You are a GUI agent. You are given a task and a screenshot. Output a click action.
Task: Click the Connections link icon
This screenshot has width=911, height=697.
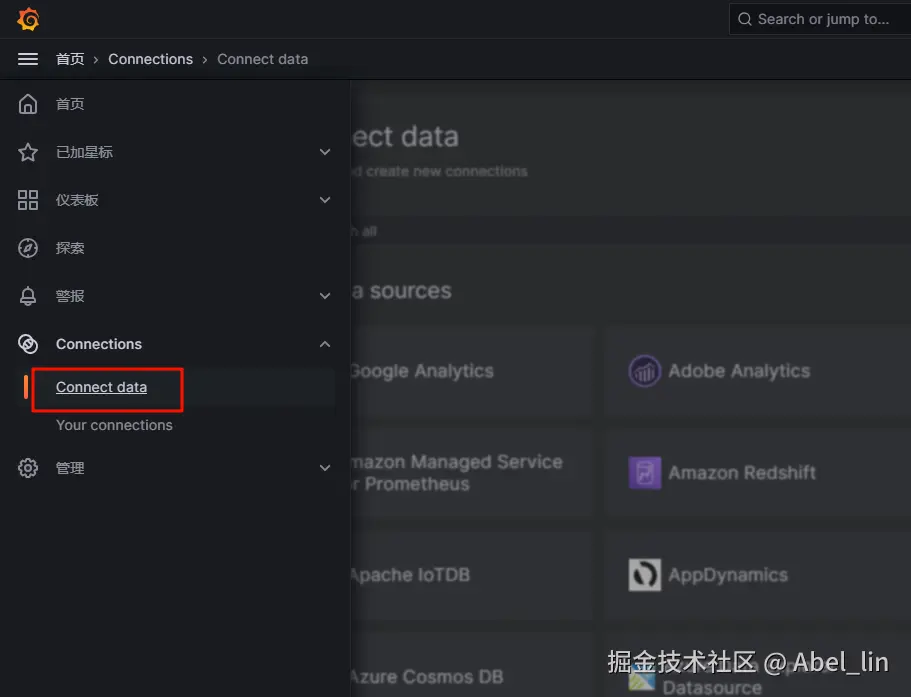[28, 344]
